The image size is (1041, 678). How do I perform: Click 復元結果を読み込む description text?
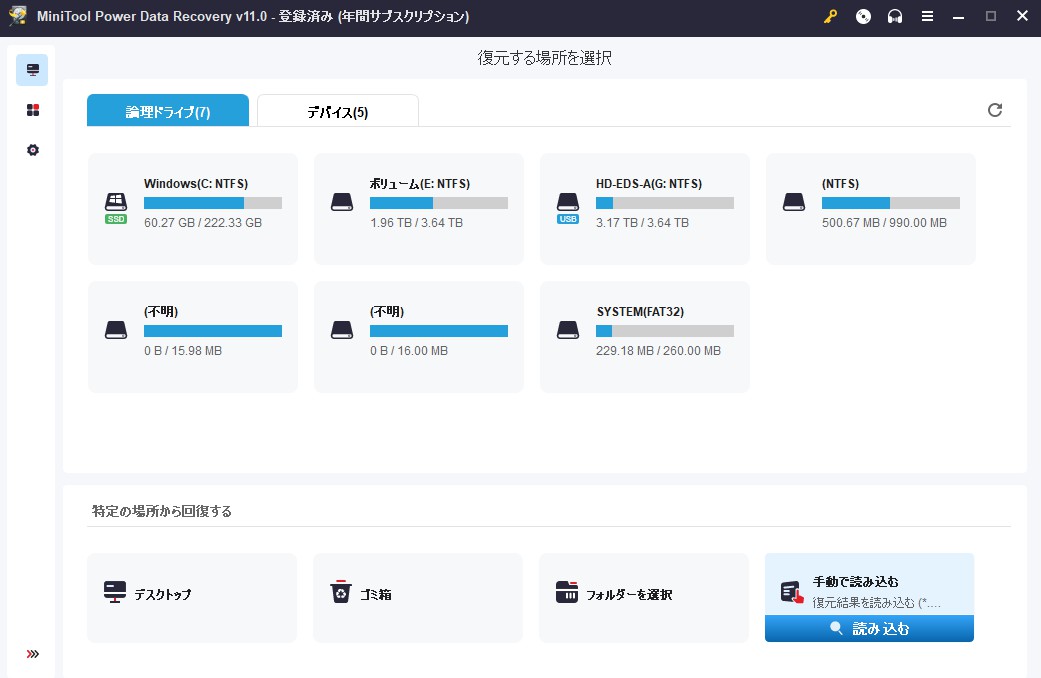876,603
